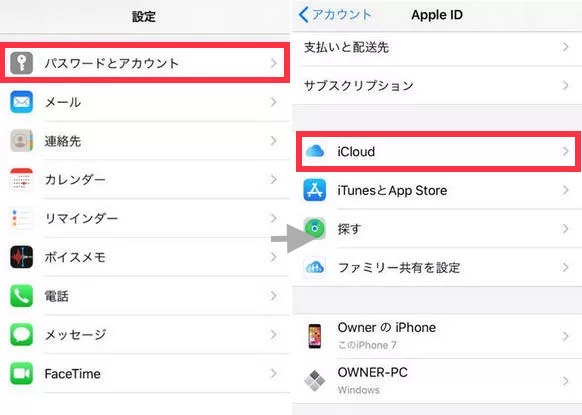Open the 探す menu entry
The width and height of the screenshot is (582, 415).
437,229
